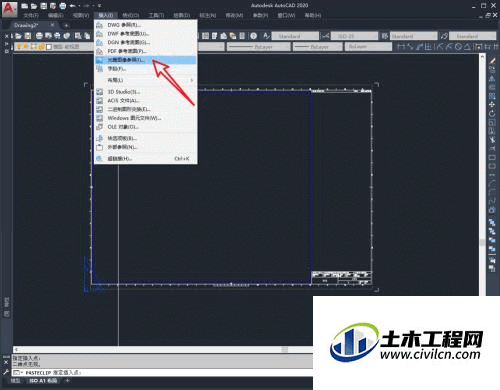This screenshot has width=500, height=390.
Task: Open the quick access toolbar customize arrow
Action: tap(99, 6)
